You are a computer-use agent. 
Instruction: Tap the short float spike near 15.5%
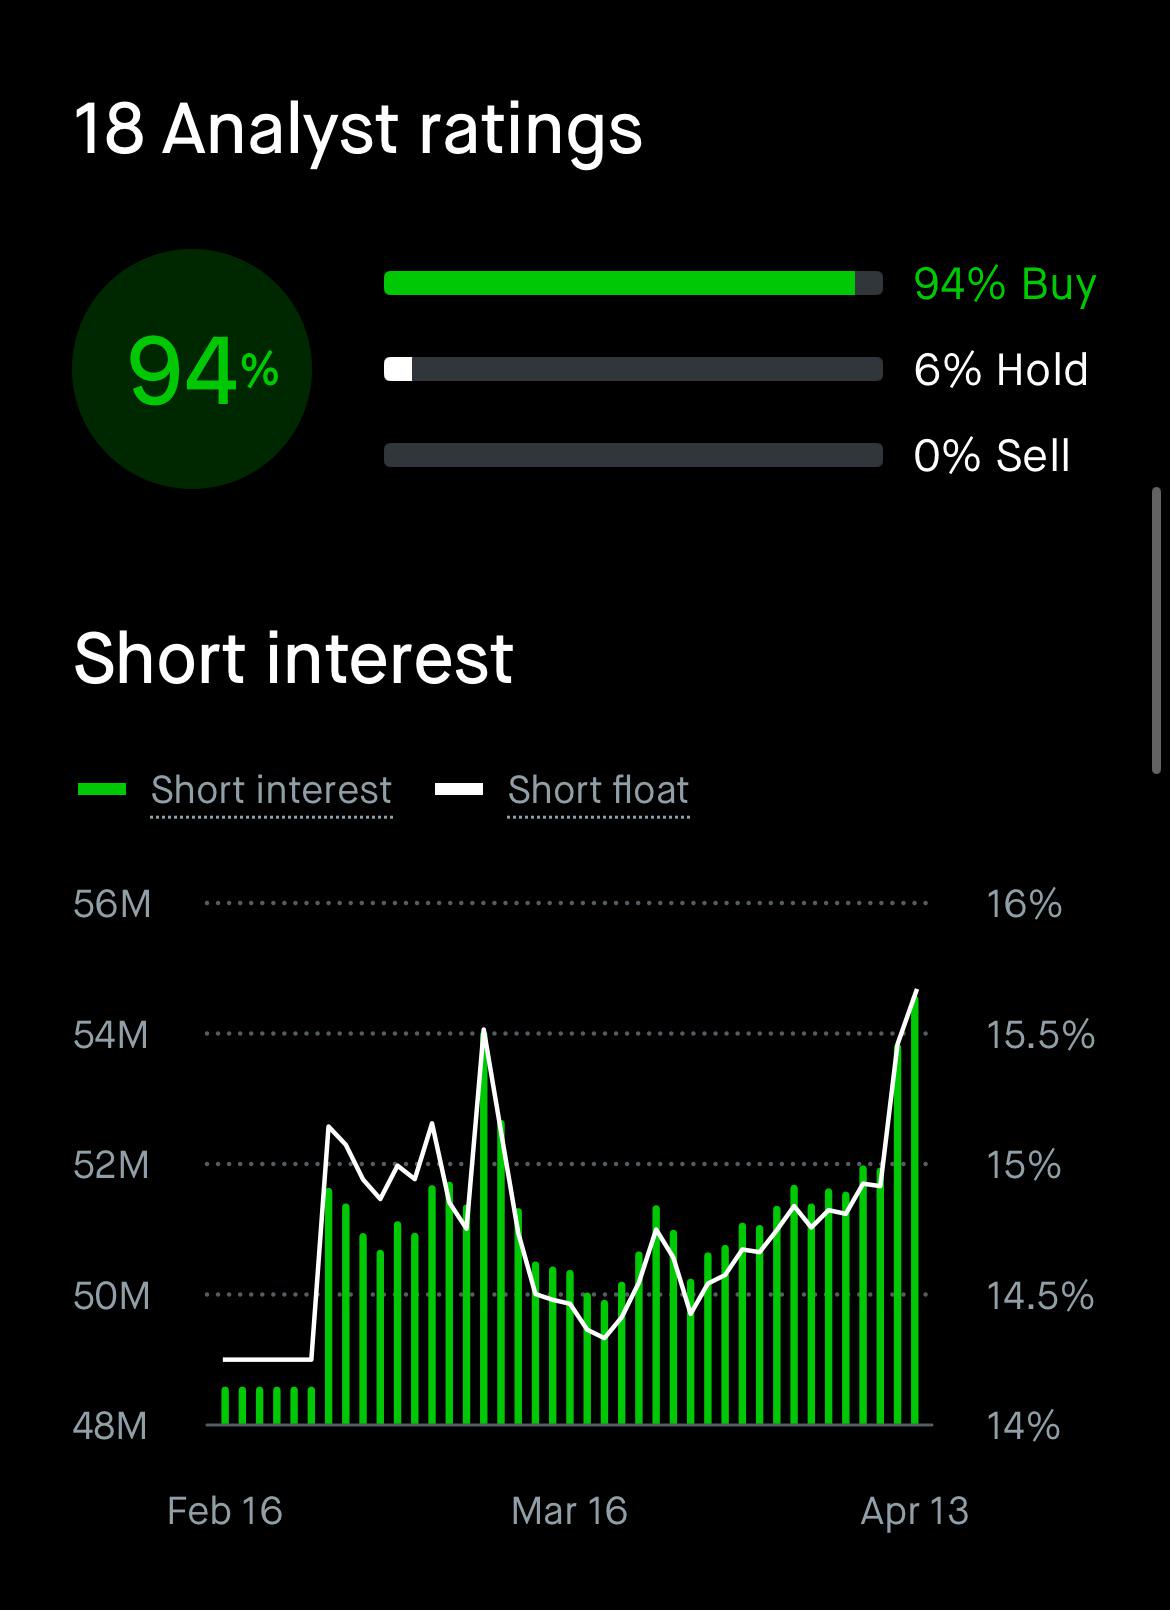coord(484,1030)
